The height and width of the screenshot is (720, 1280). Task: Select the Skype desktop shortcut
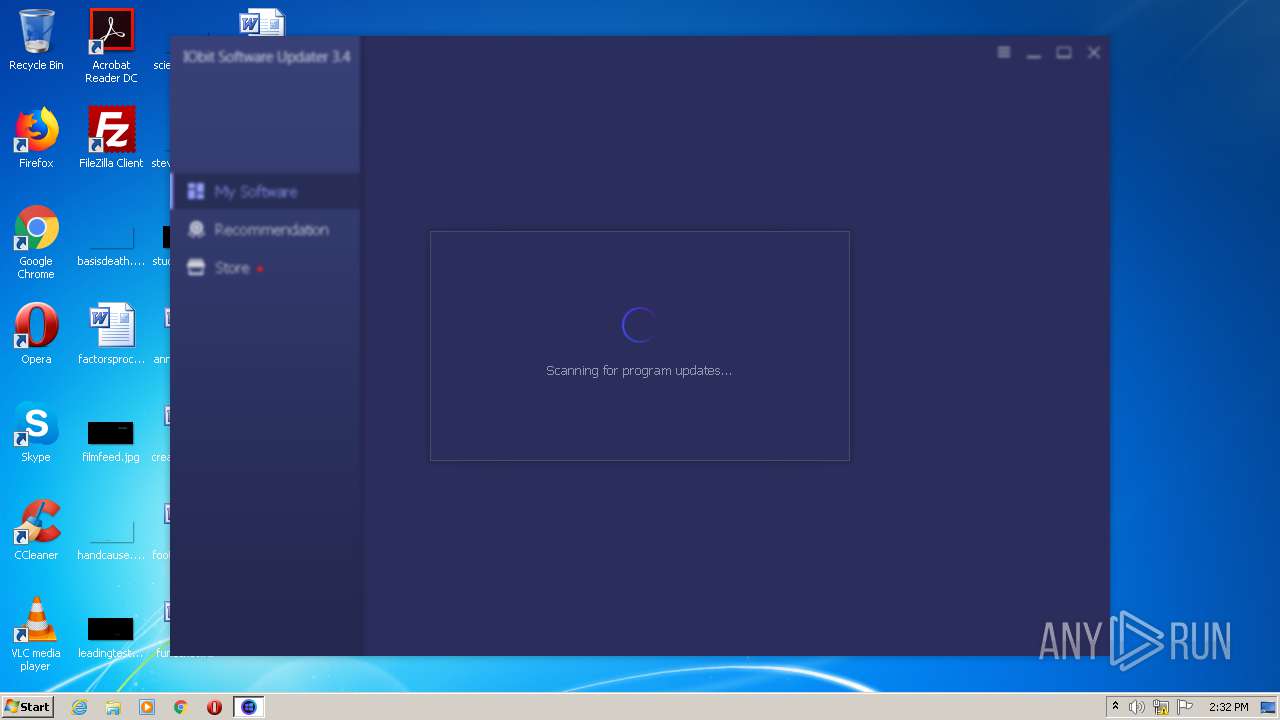(36, 432)
